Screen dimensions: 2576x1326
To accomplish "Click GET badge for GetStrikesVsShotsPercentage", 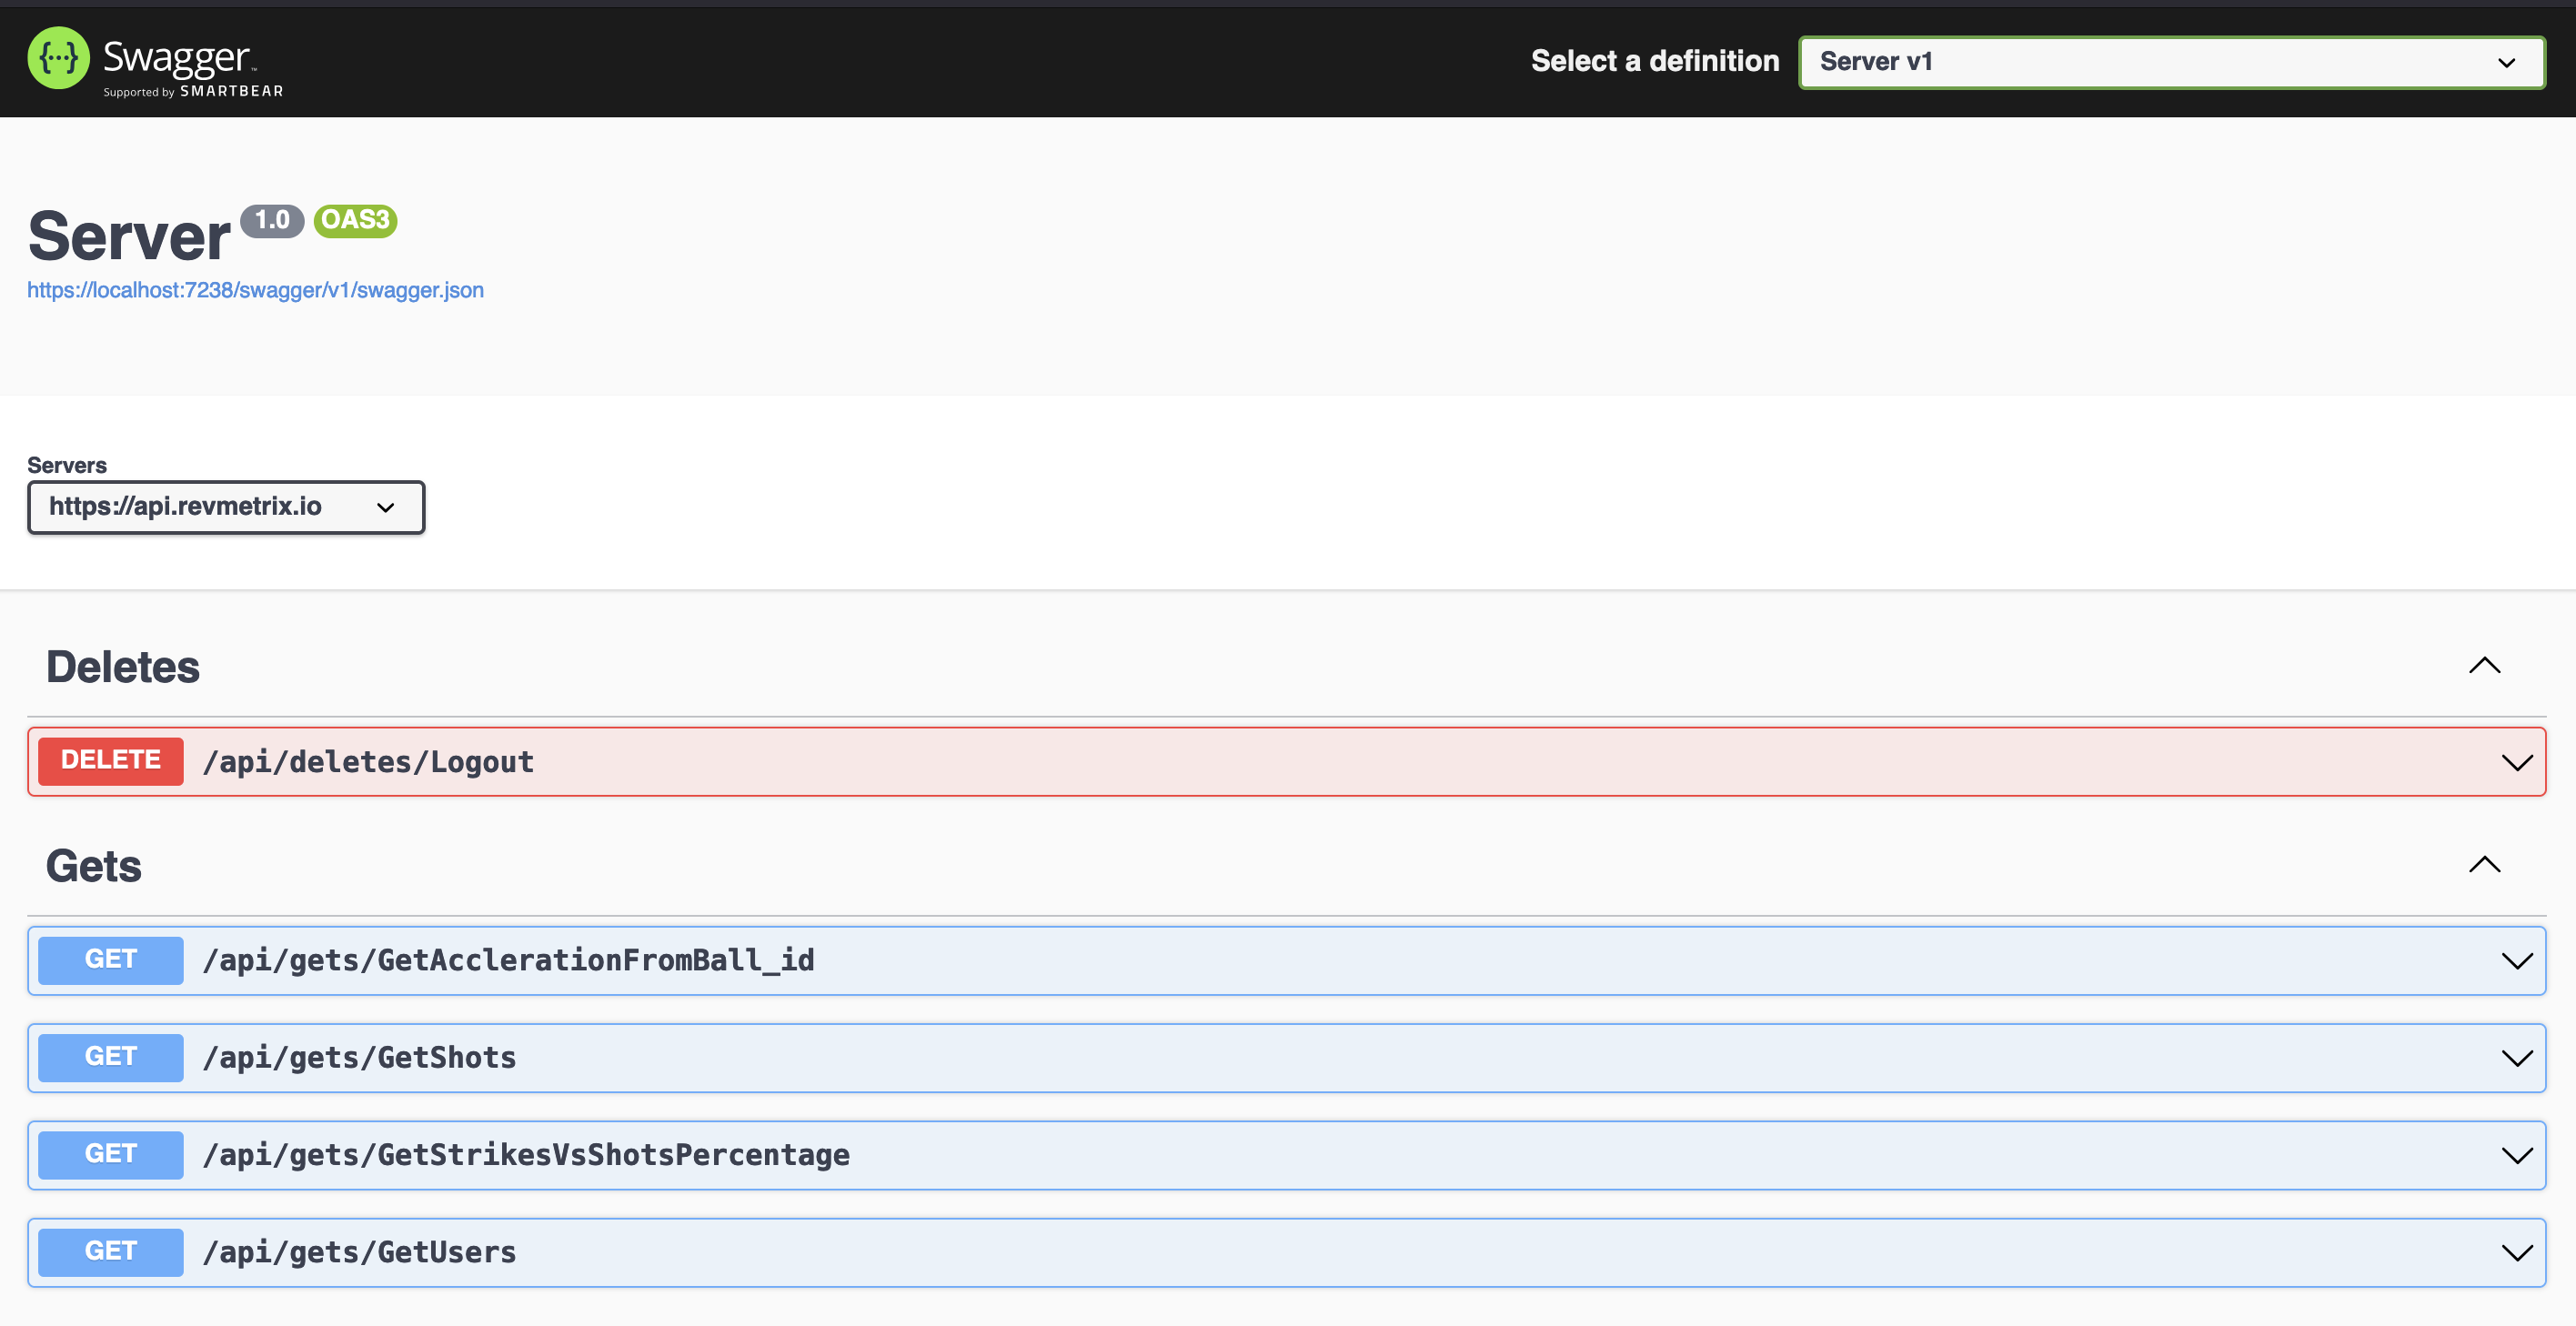I will 111,1155.
